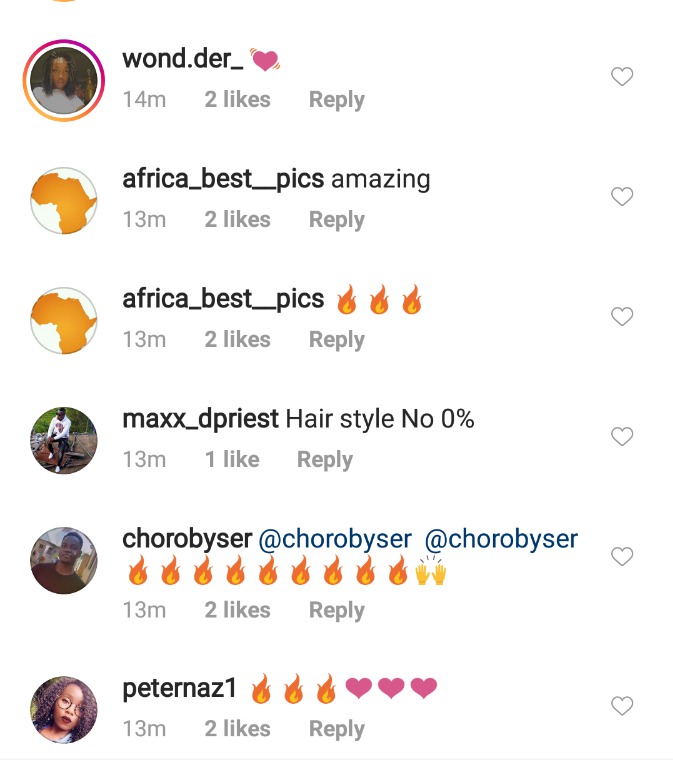Like the maxx_dpriest comment
Screen dimensions: 673x760
622,437
